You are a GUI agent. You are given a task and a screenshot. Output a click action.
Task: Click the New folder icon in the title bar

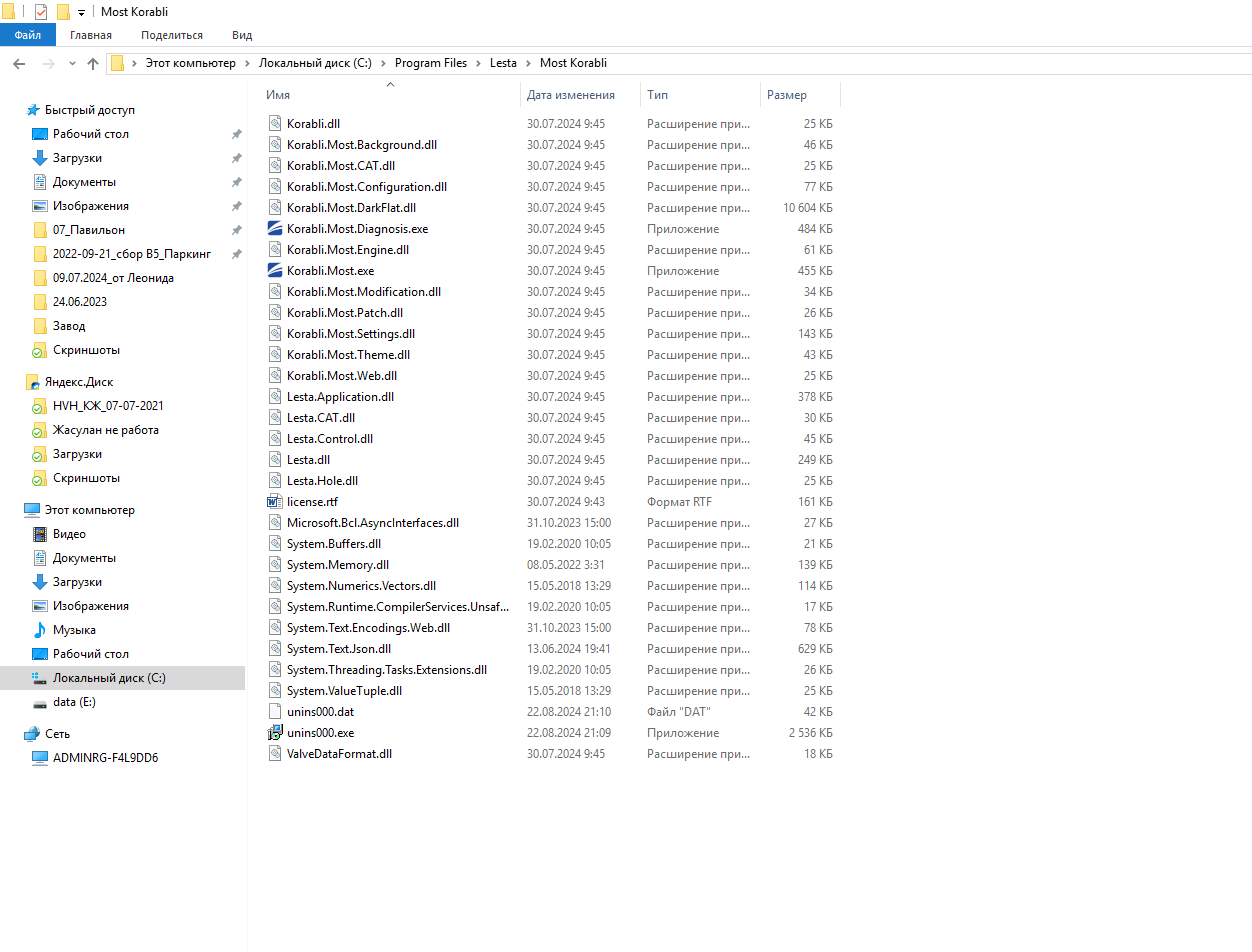(63, 12)
